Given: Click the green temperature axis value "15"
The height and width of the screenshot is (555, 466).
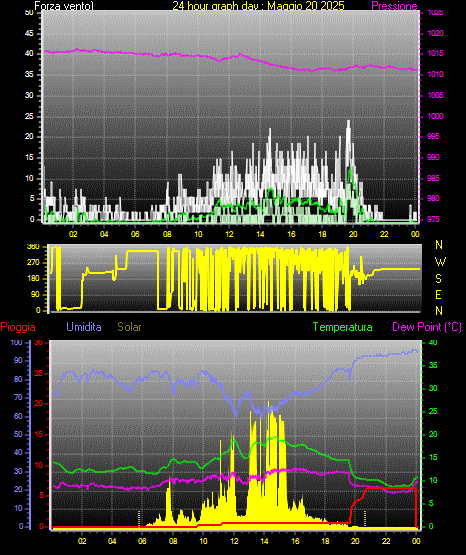Looking at the screenshot, I should pos(433,457).
